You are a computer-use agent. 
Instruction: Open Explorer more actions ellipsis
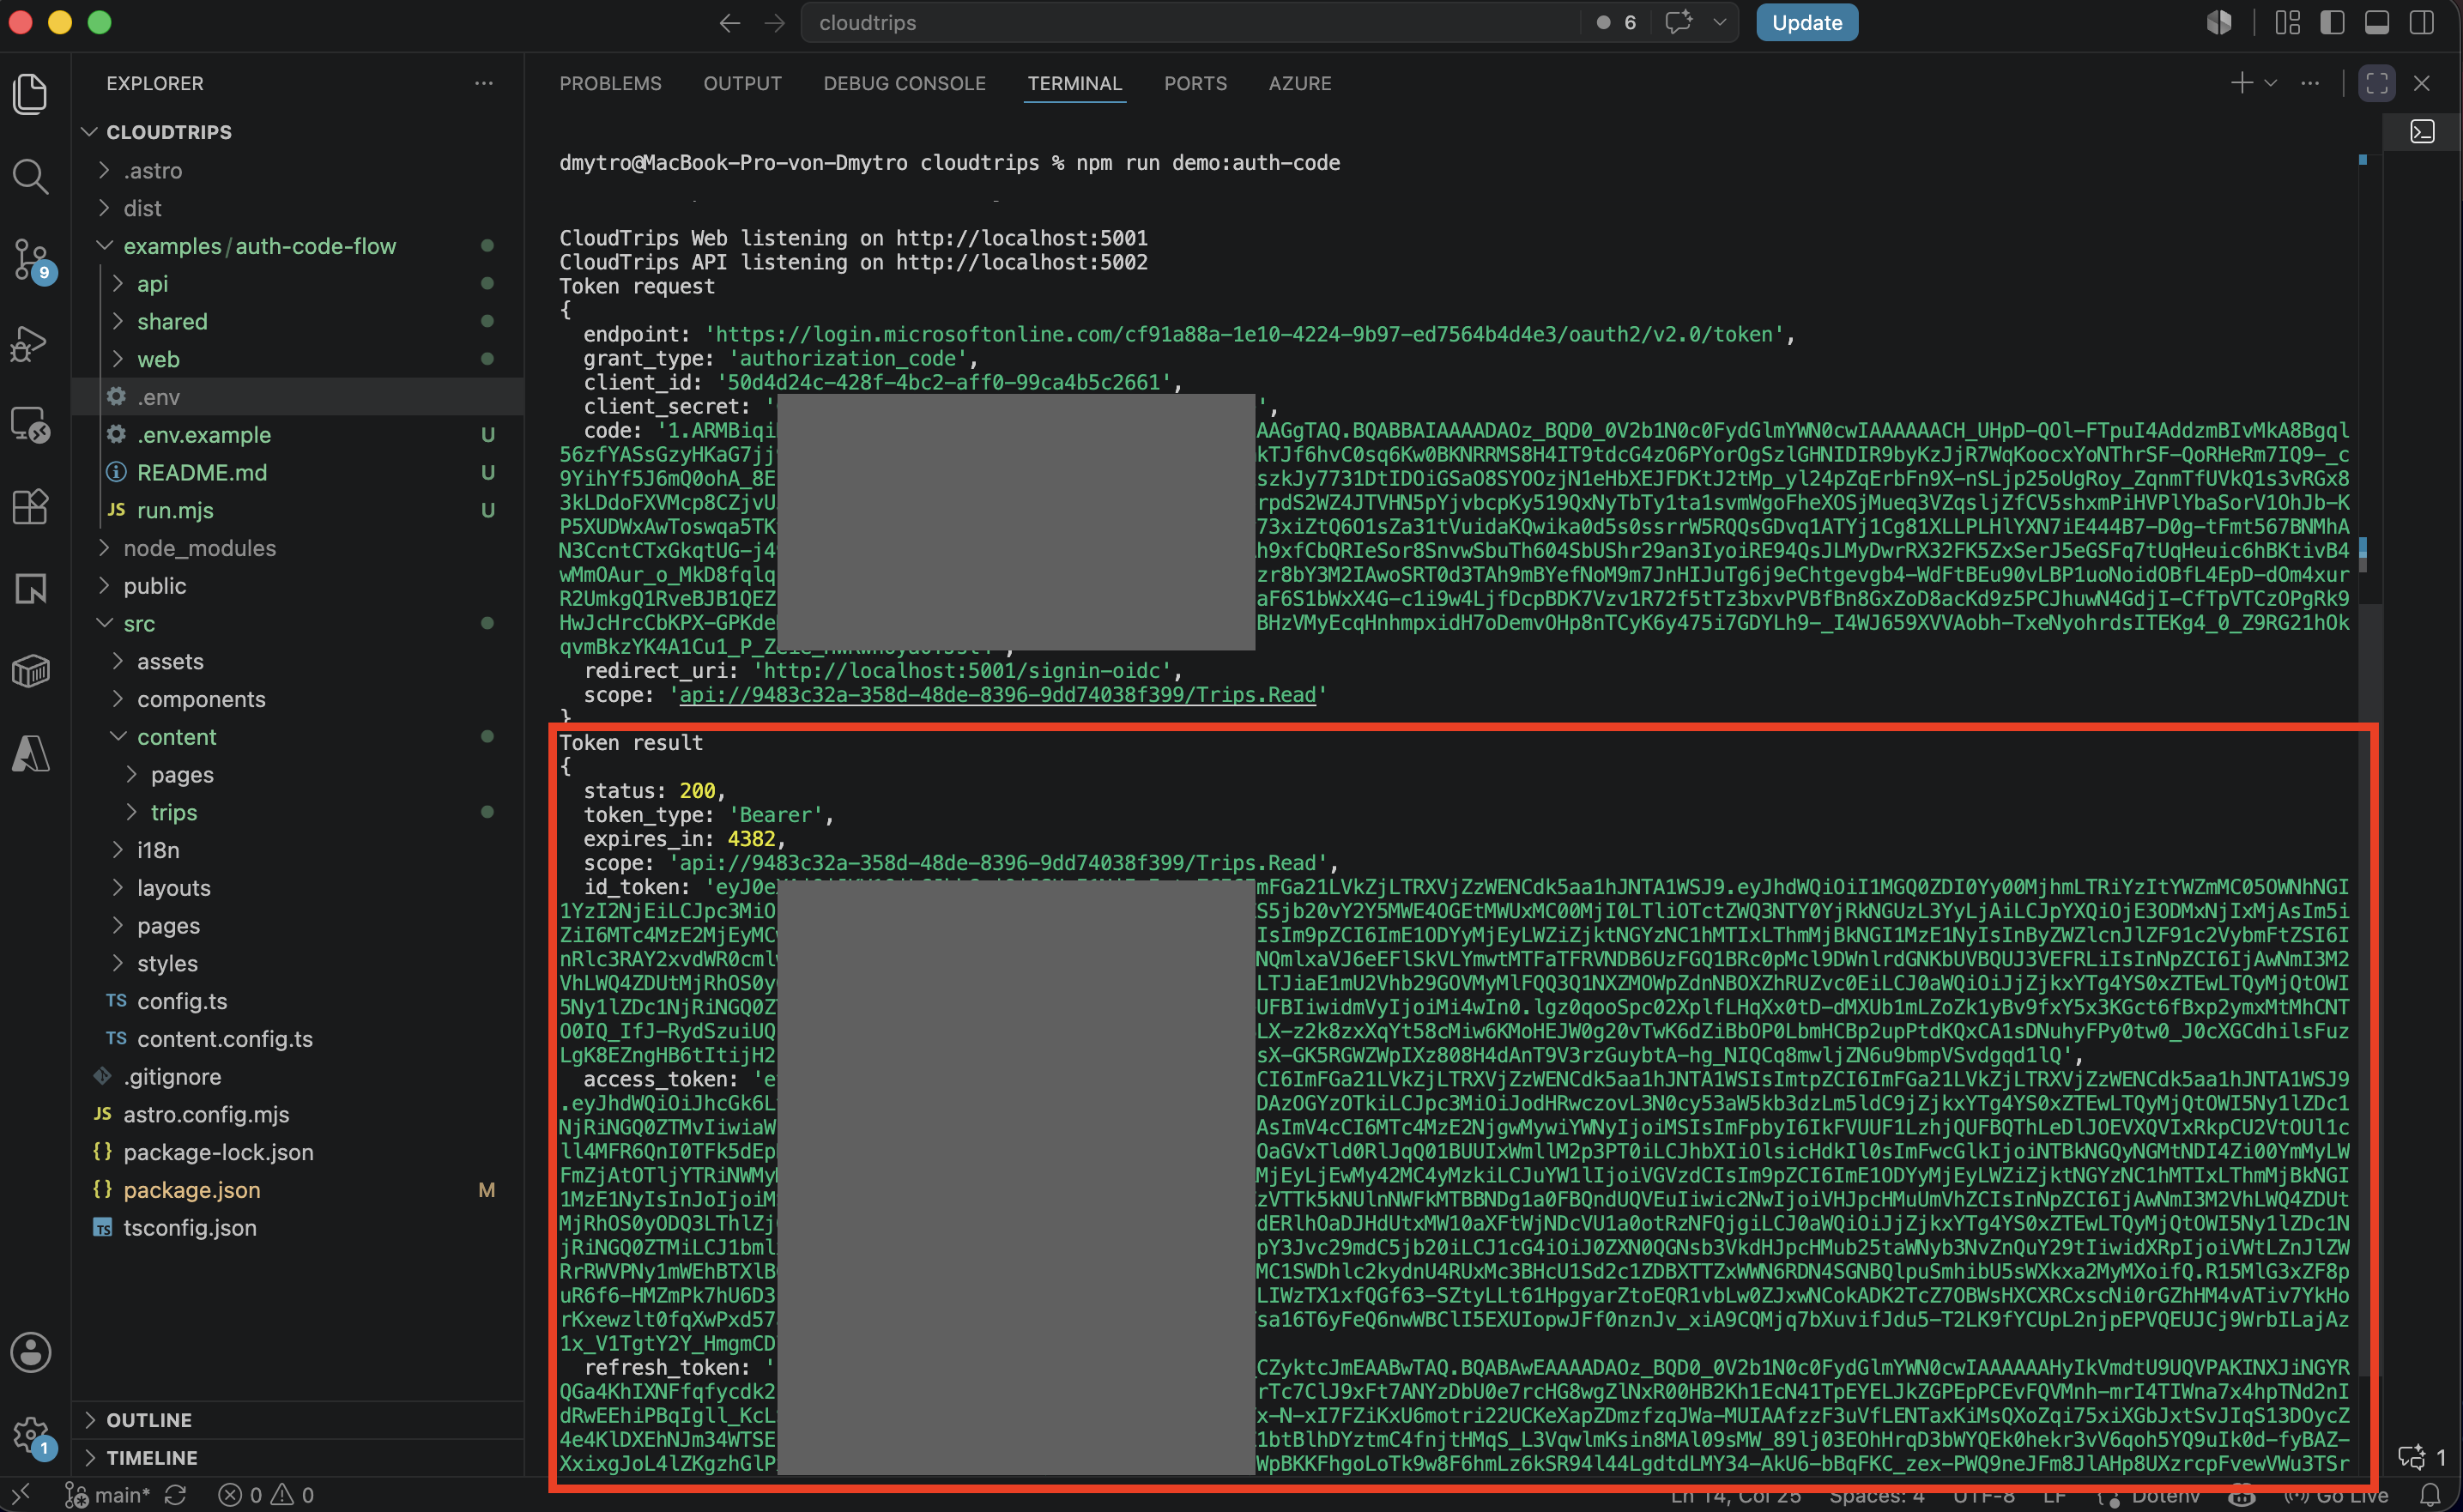(x=484, y=83)
